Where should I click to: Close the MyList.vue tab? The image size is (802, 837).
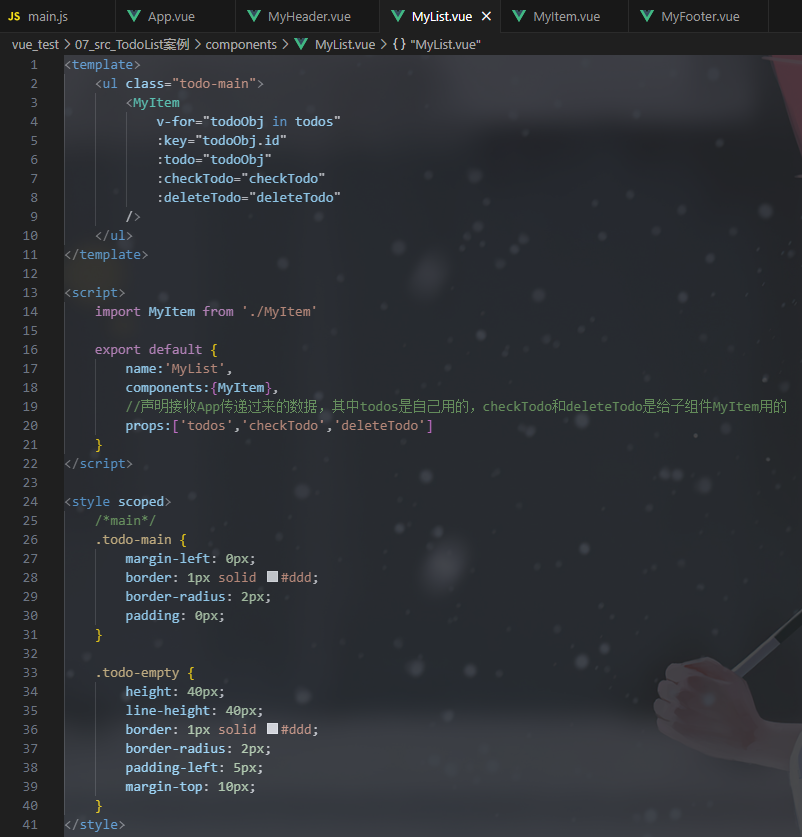pyautogui.click(x=486, y=17)
